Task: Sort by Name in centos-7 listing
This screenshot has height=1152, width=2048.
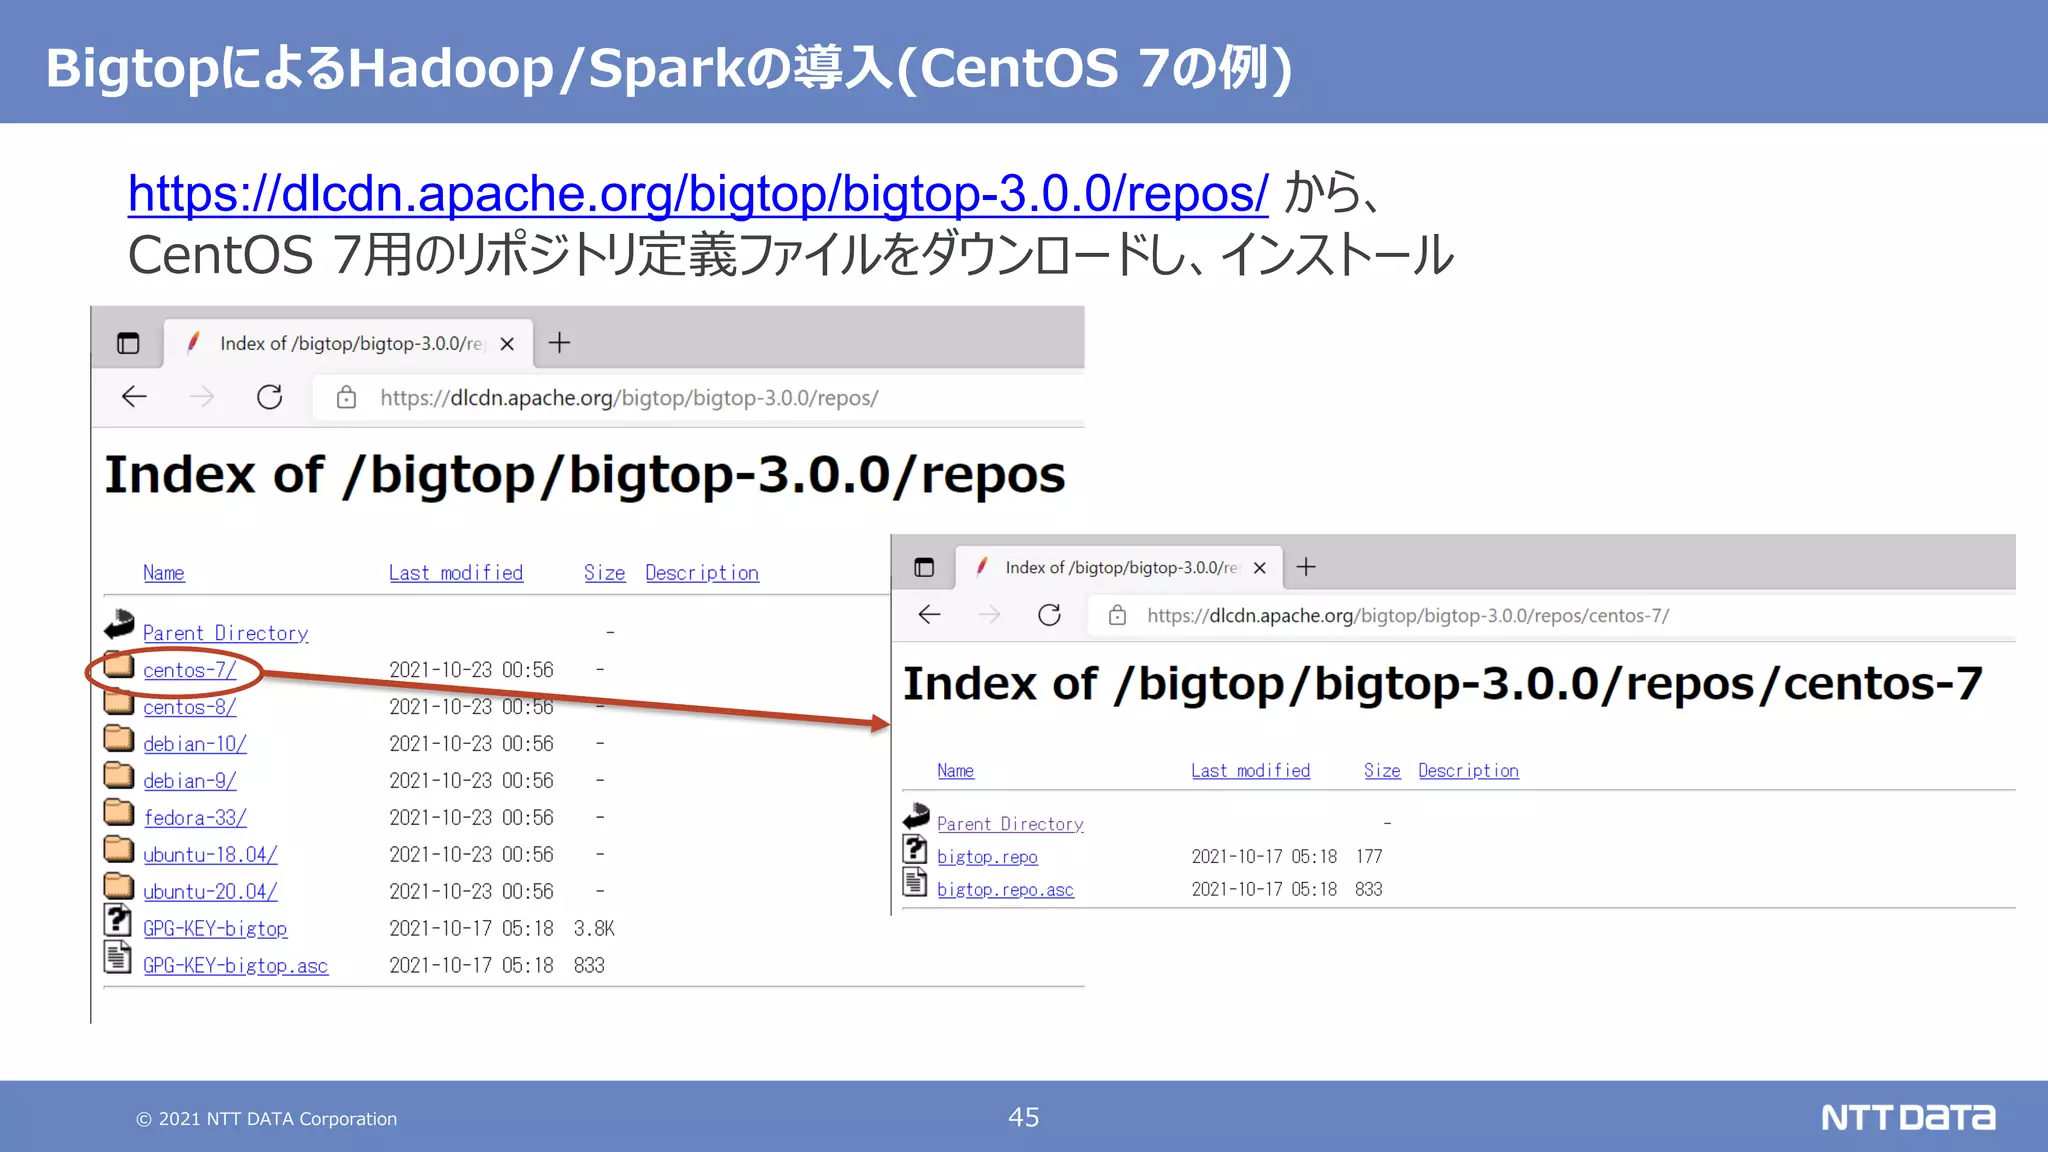Action: [956, 771]
